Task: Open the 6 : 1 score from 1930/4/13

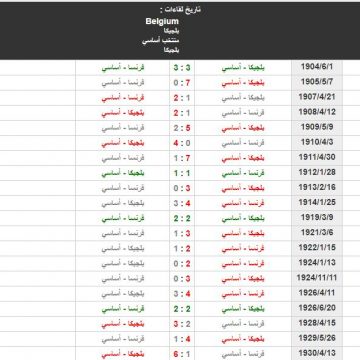Action: [182, 354]
